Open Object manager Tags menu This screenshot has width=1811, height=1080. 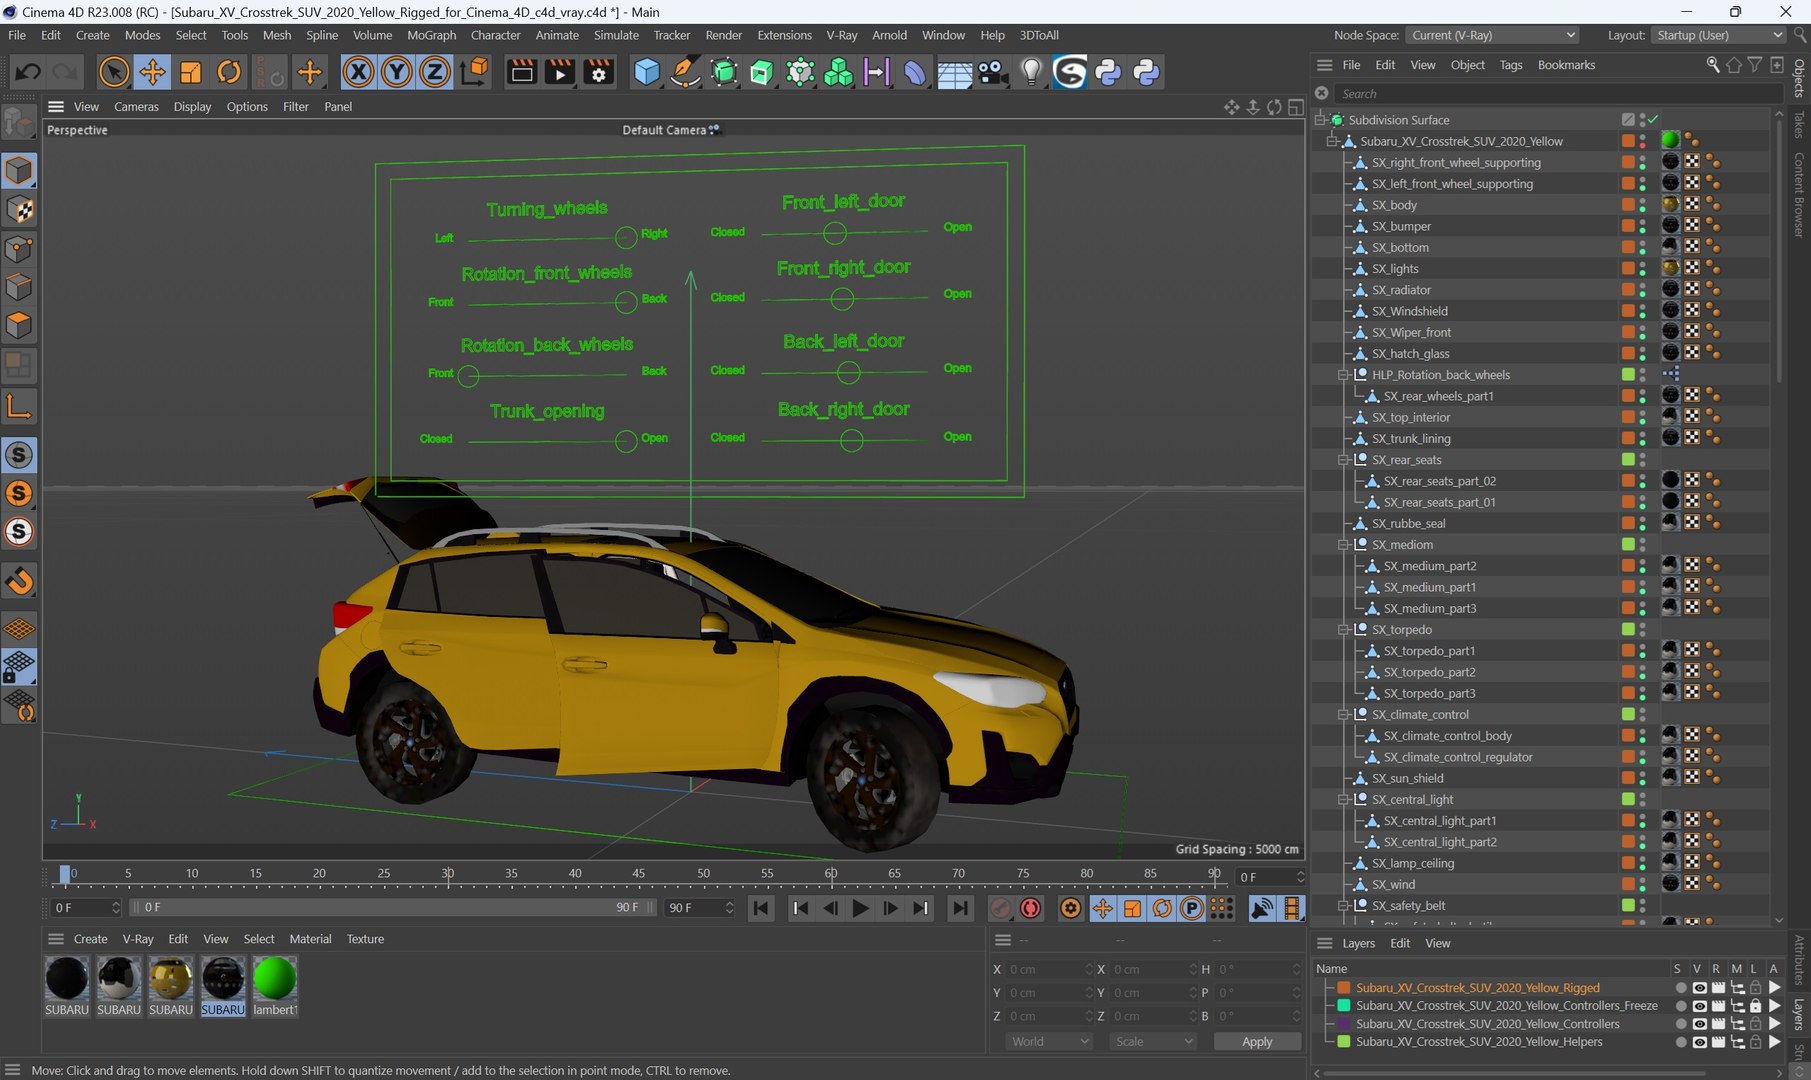1510,65
